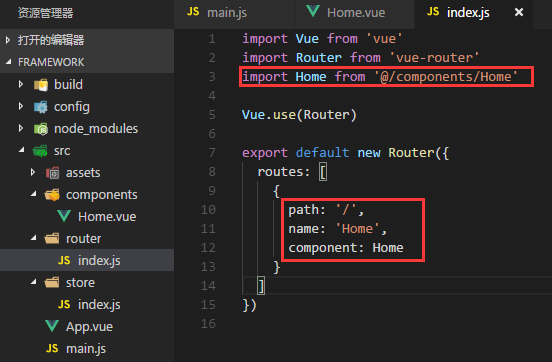Click line number 3 in the gutter
This screenshot has width=552, height=362.
pos(212,76)
